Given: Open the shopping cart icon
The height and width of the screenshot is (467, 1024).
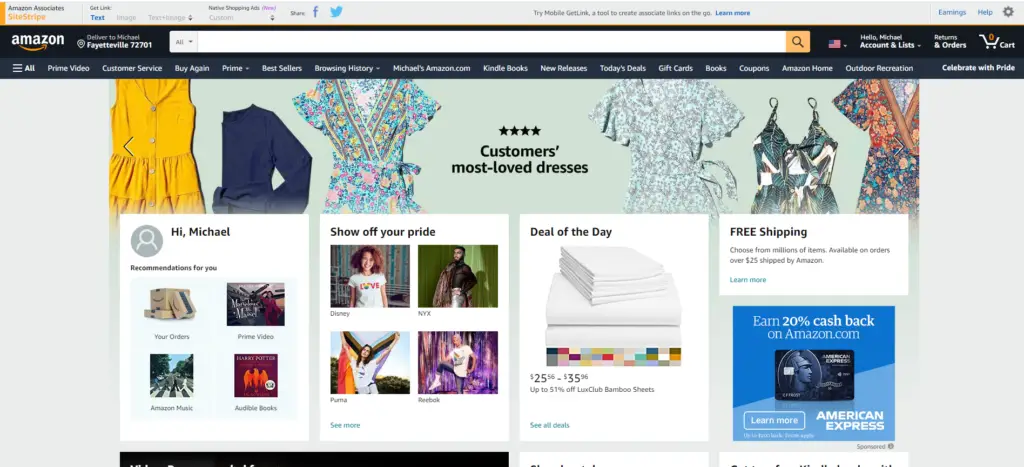Looking at the screenshot, I should click(x=989, y=41).
